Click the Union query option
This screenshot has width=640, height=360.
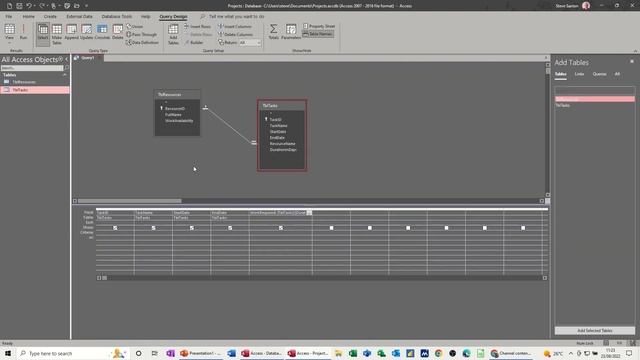(135, 26)
